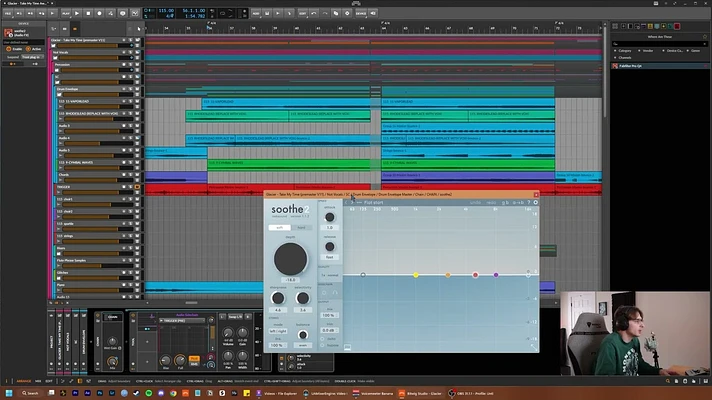The height and width of the screenshot is (400, 712).
Task: Click the transport Stop button
Action: click(x=88, y=14)
